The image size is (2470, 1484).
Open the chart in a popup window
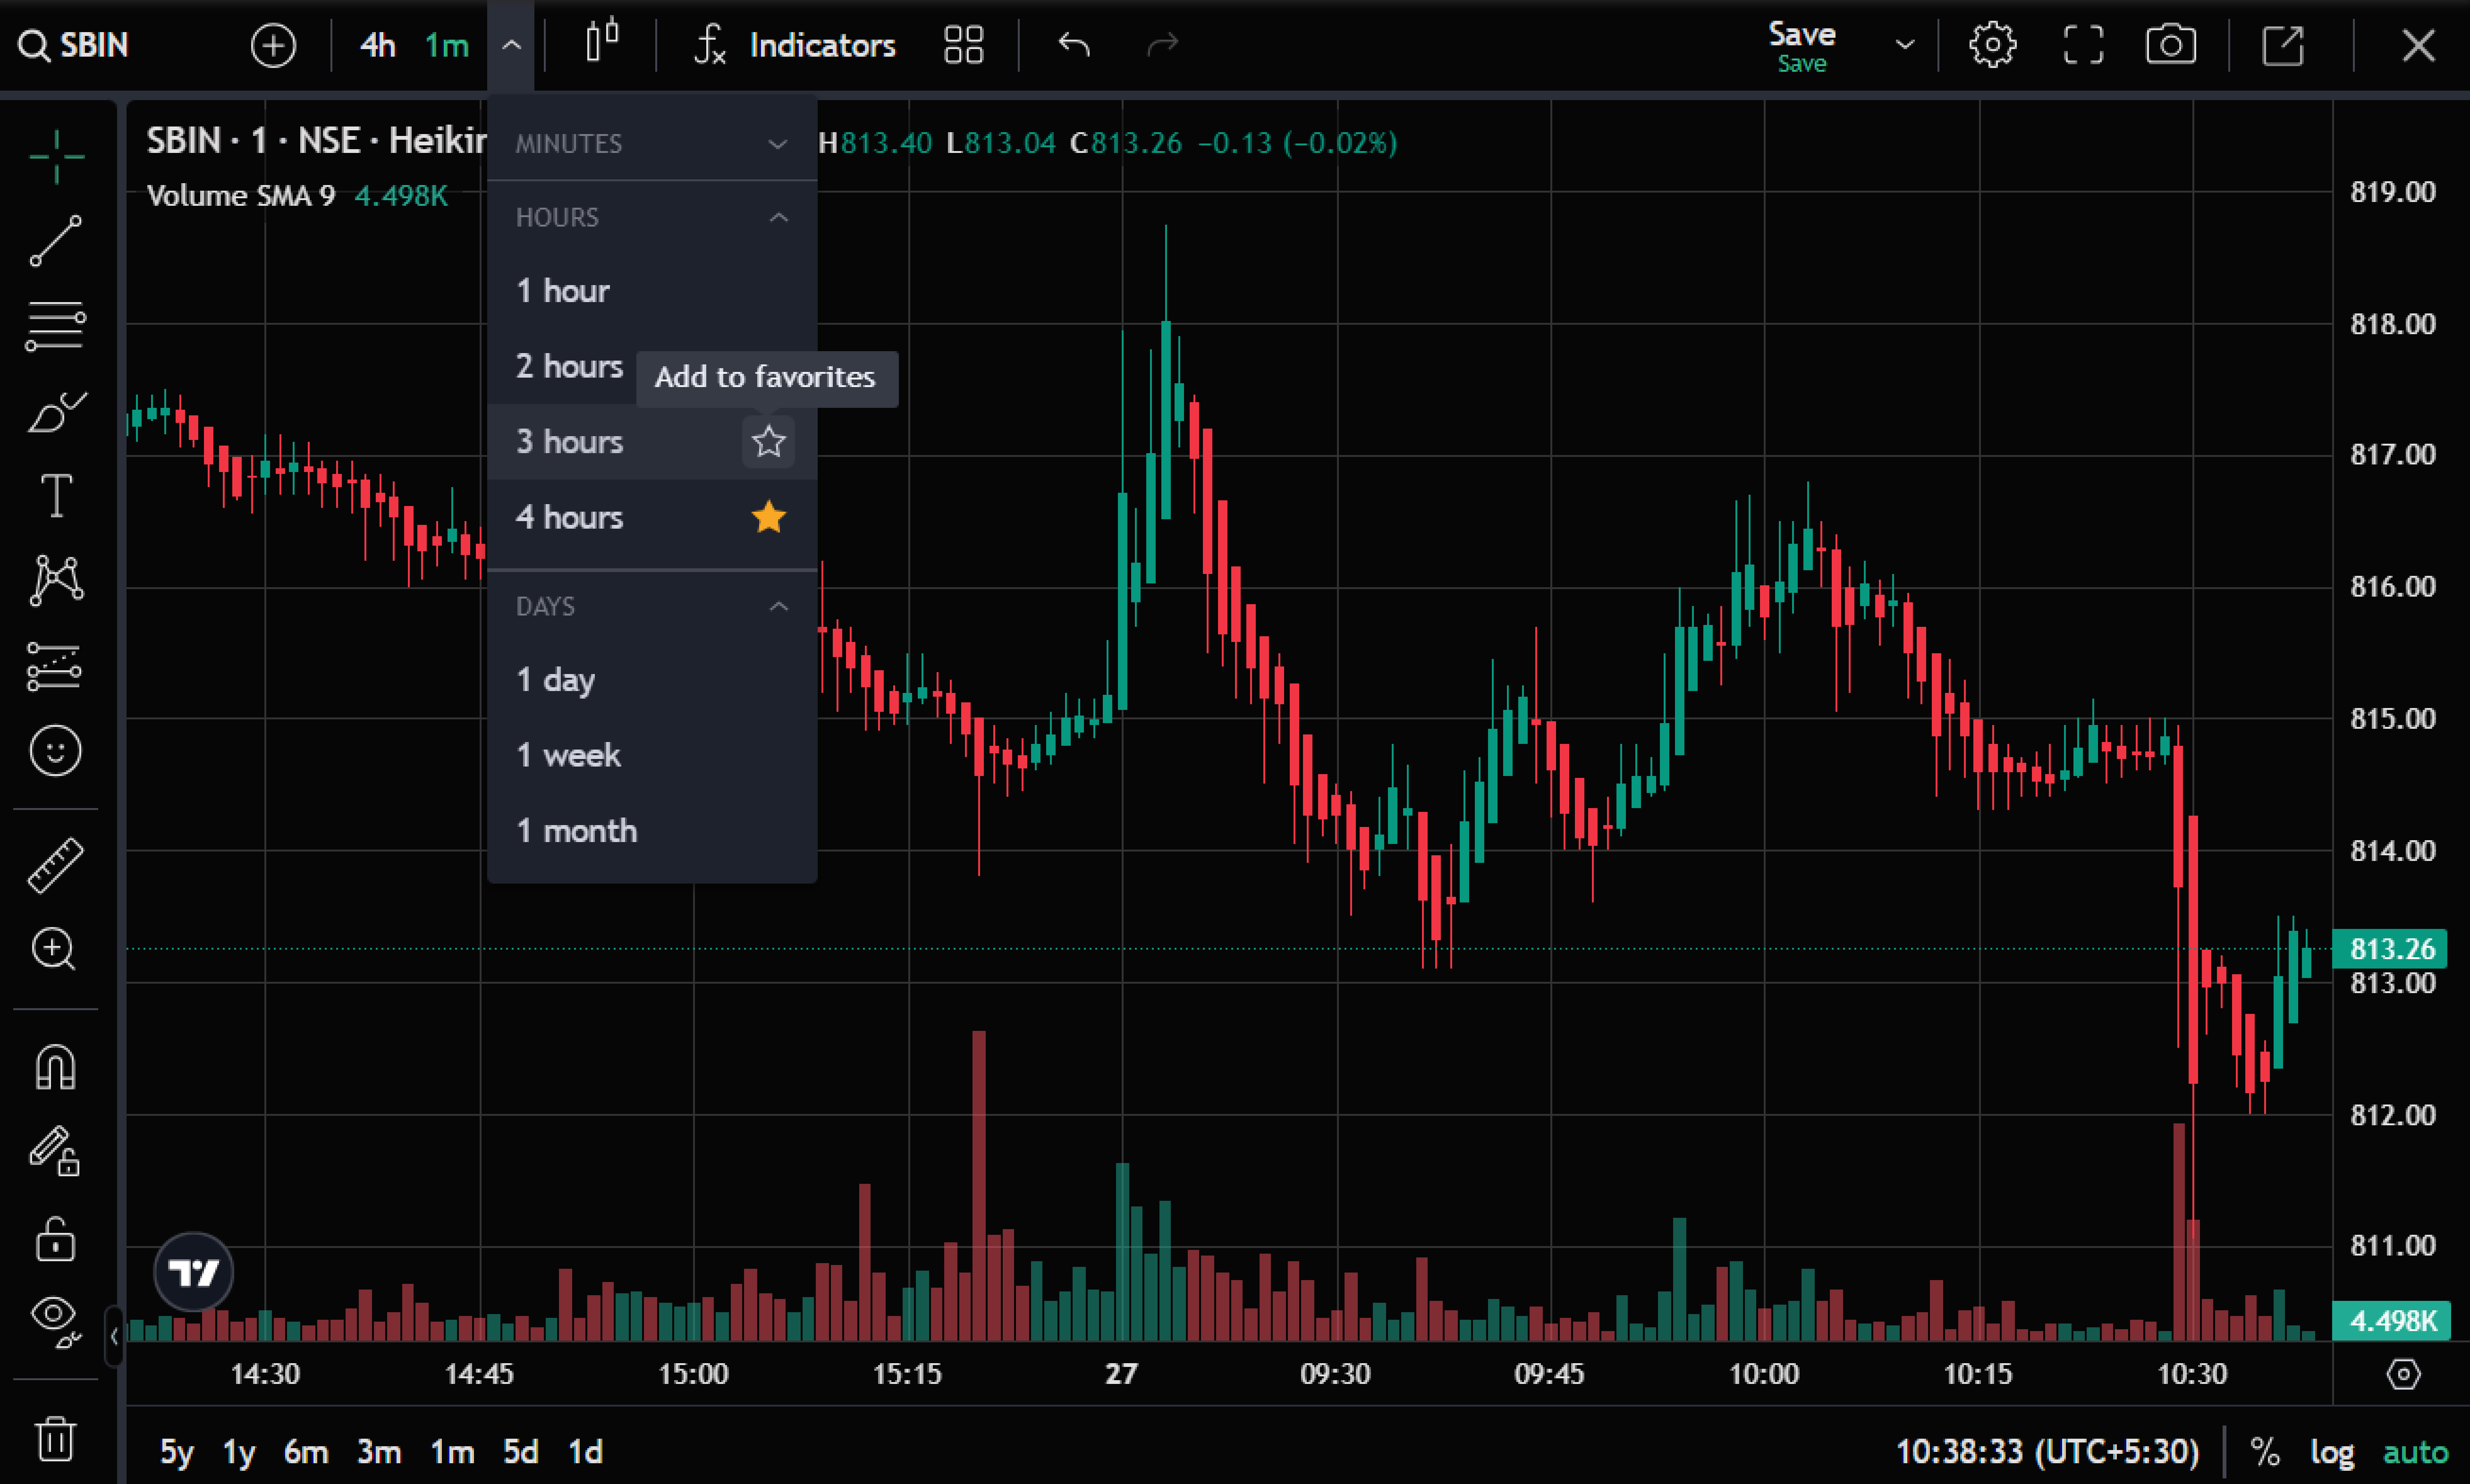(x=2283, y=45)
